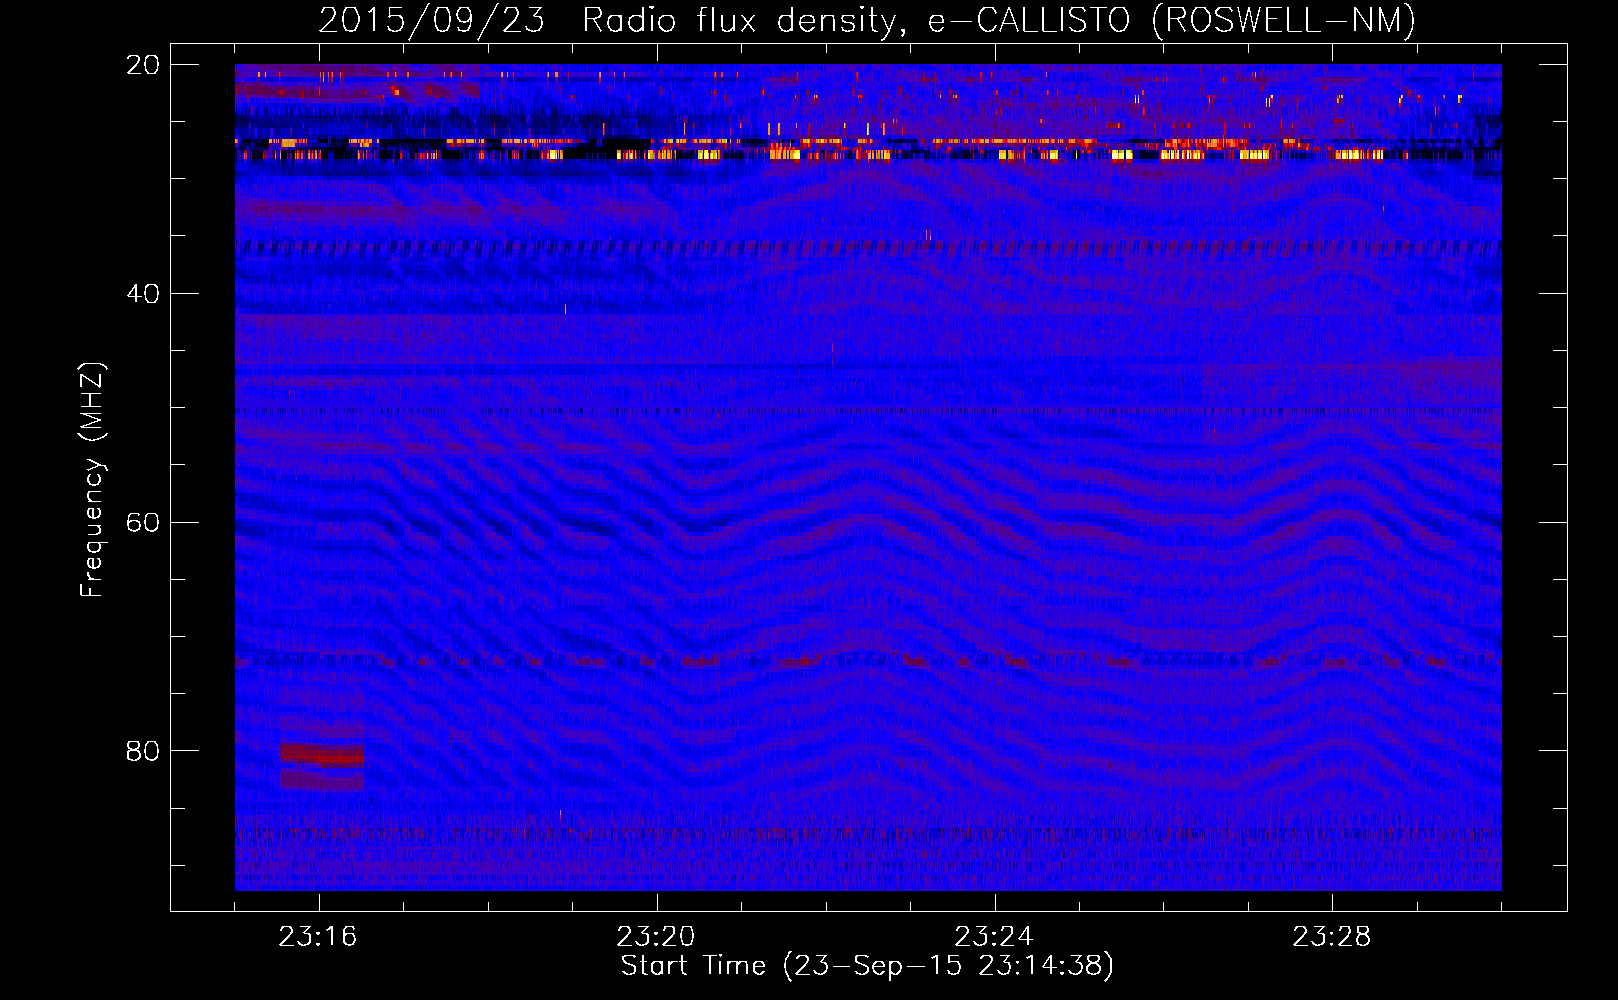Select the 80 frequency tick label
The image size is (1618, 1000).
click(143, 751)
